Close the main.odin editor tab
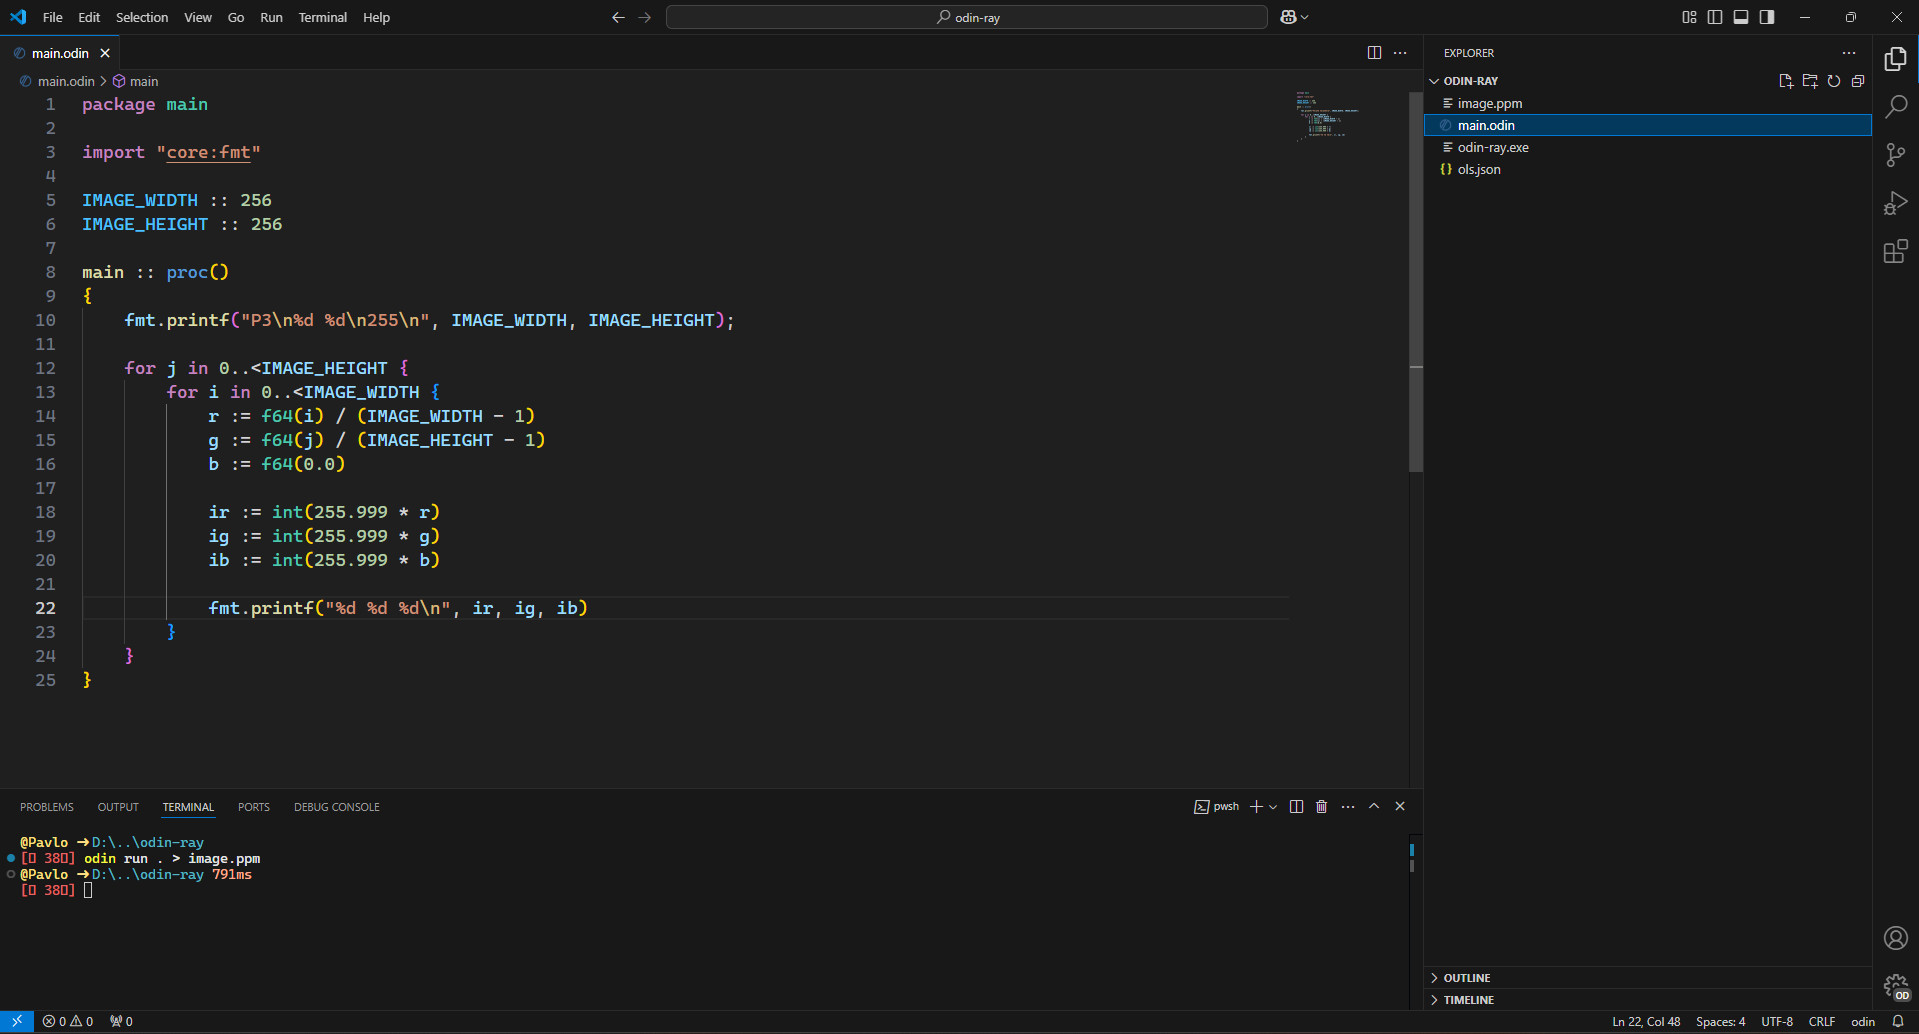 click(105, 53)
